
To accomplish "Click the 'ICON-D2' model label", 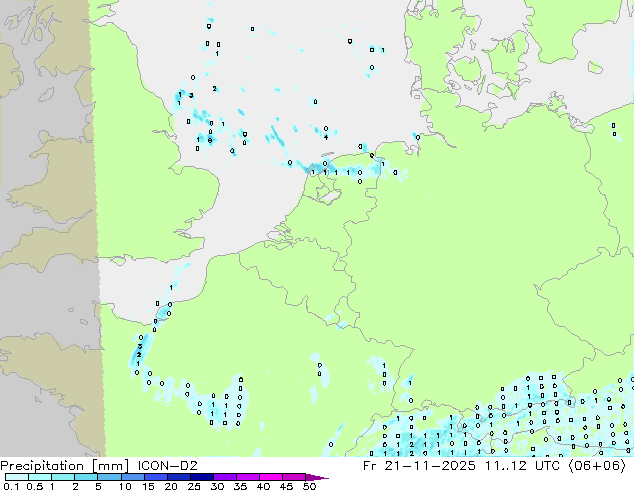I will (167, 466).
